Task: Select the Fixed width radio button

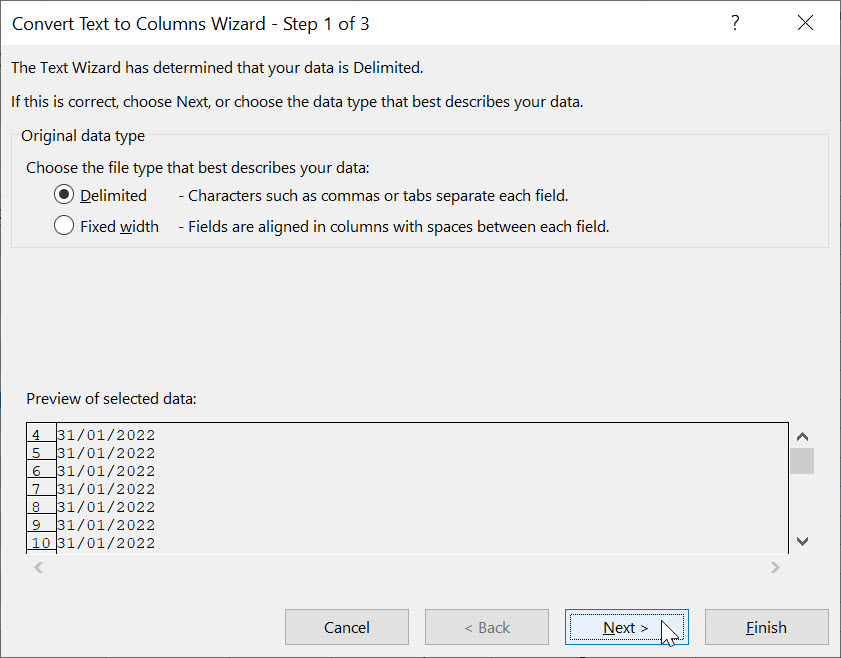Action: [63, 226]
